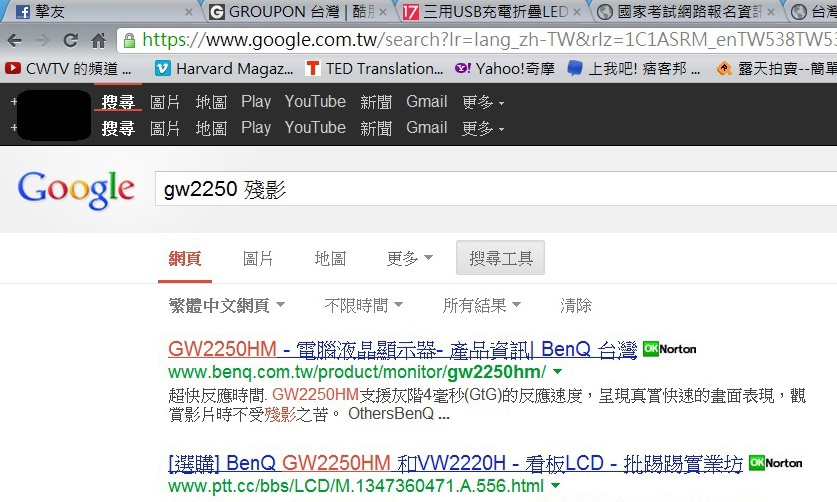
Task: Open the GW2250HM BenQ 台灣 result link
Action: point(402,349)
